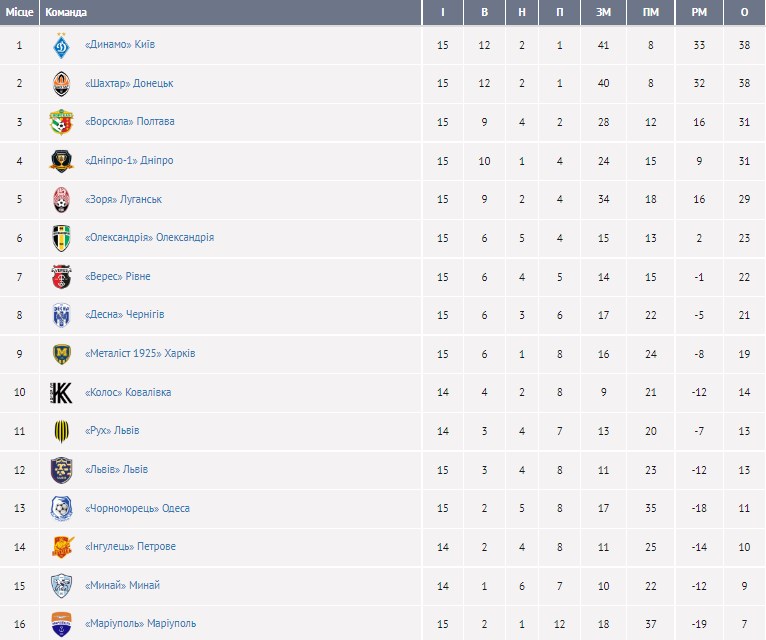Click the Chornomorets Odesa club crest
This screenshot has width=766, height=640.
[x=62, y=509]
